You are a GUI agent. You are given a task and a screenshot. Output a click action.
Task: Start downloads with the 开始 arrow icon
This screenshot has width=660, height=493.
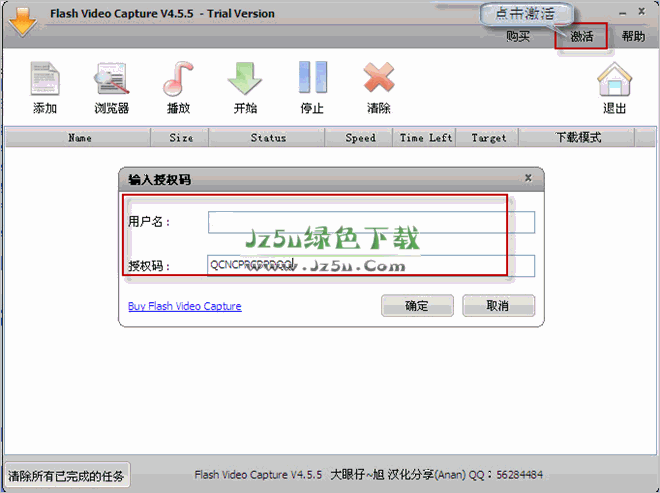245,79
